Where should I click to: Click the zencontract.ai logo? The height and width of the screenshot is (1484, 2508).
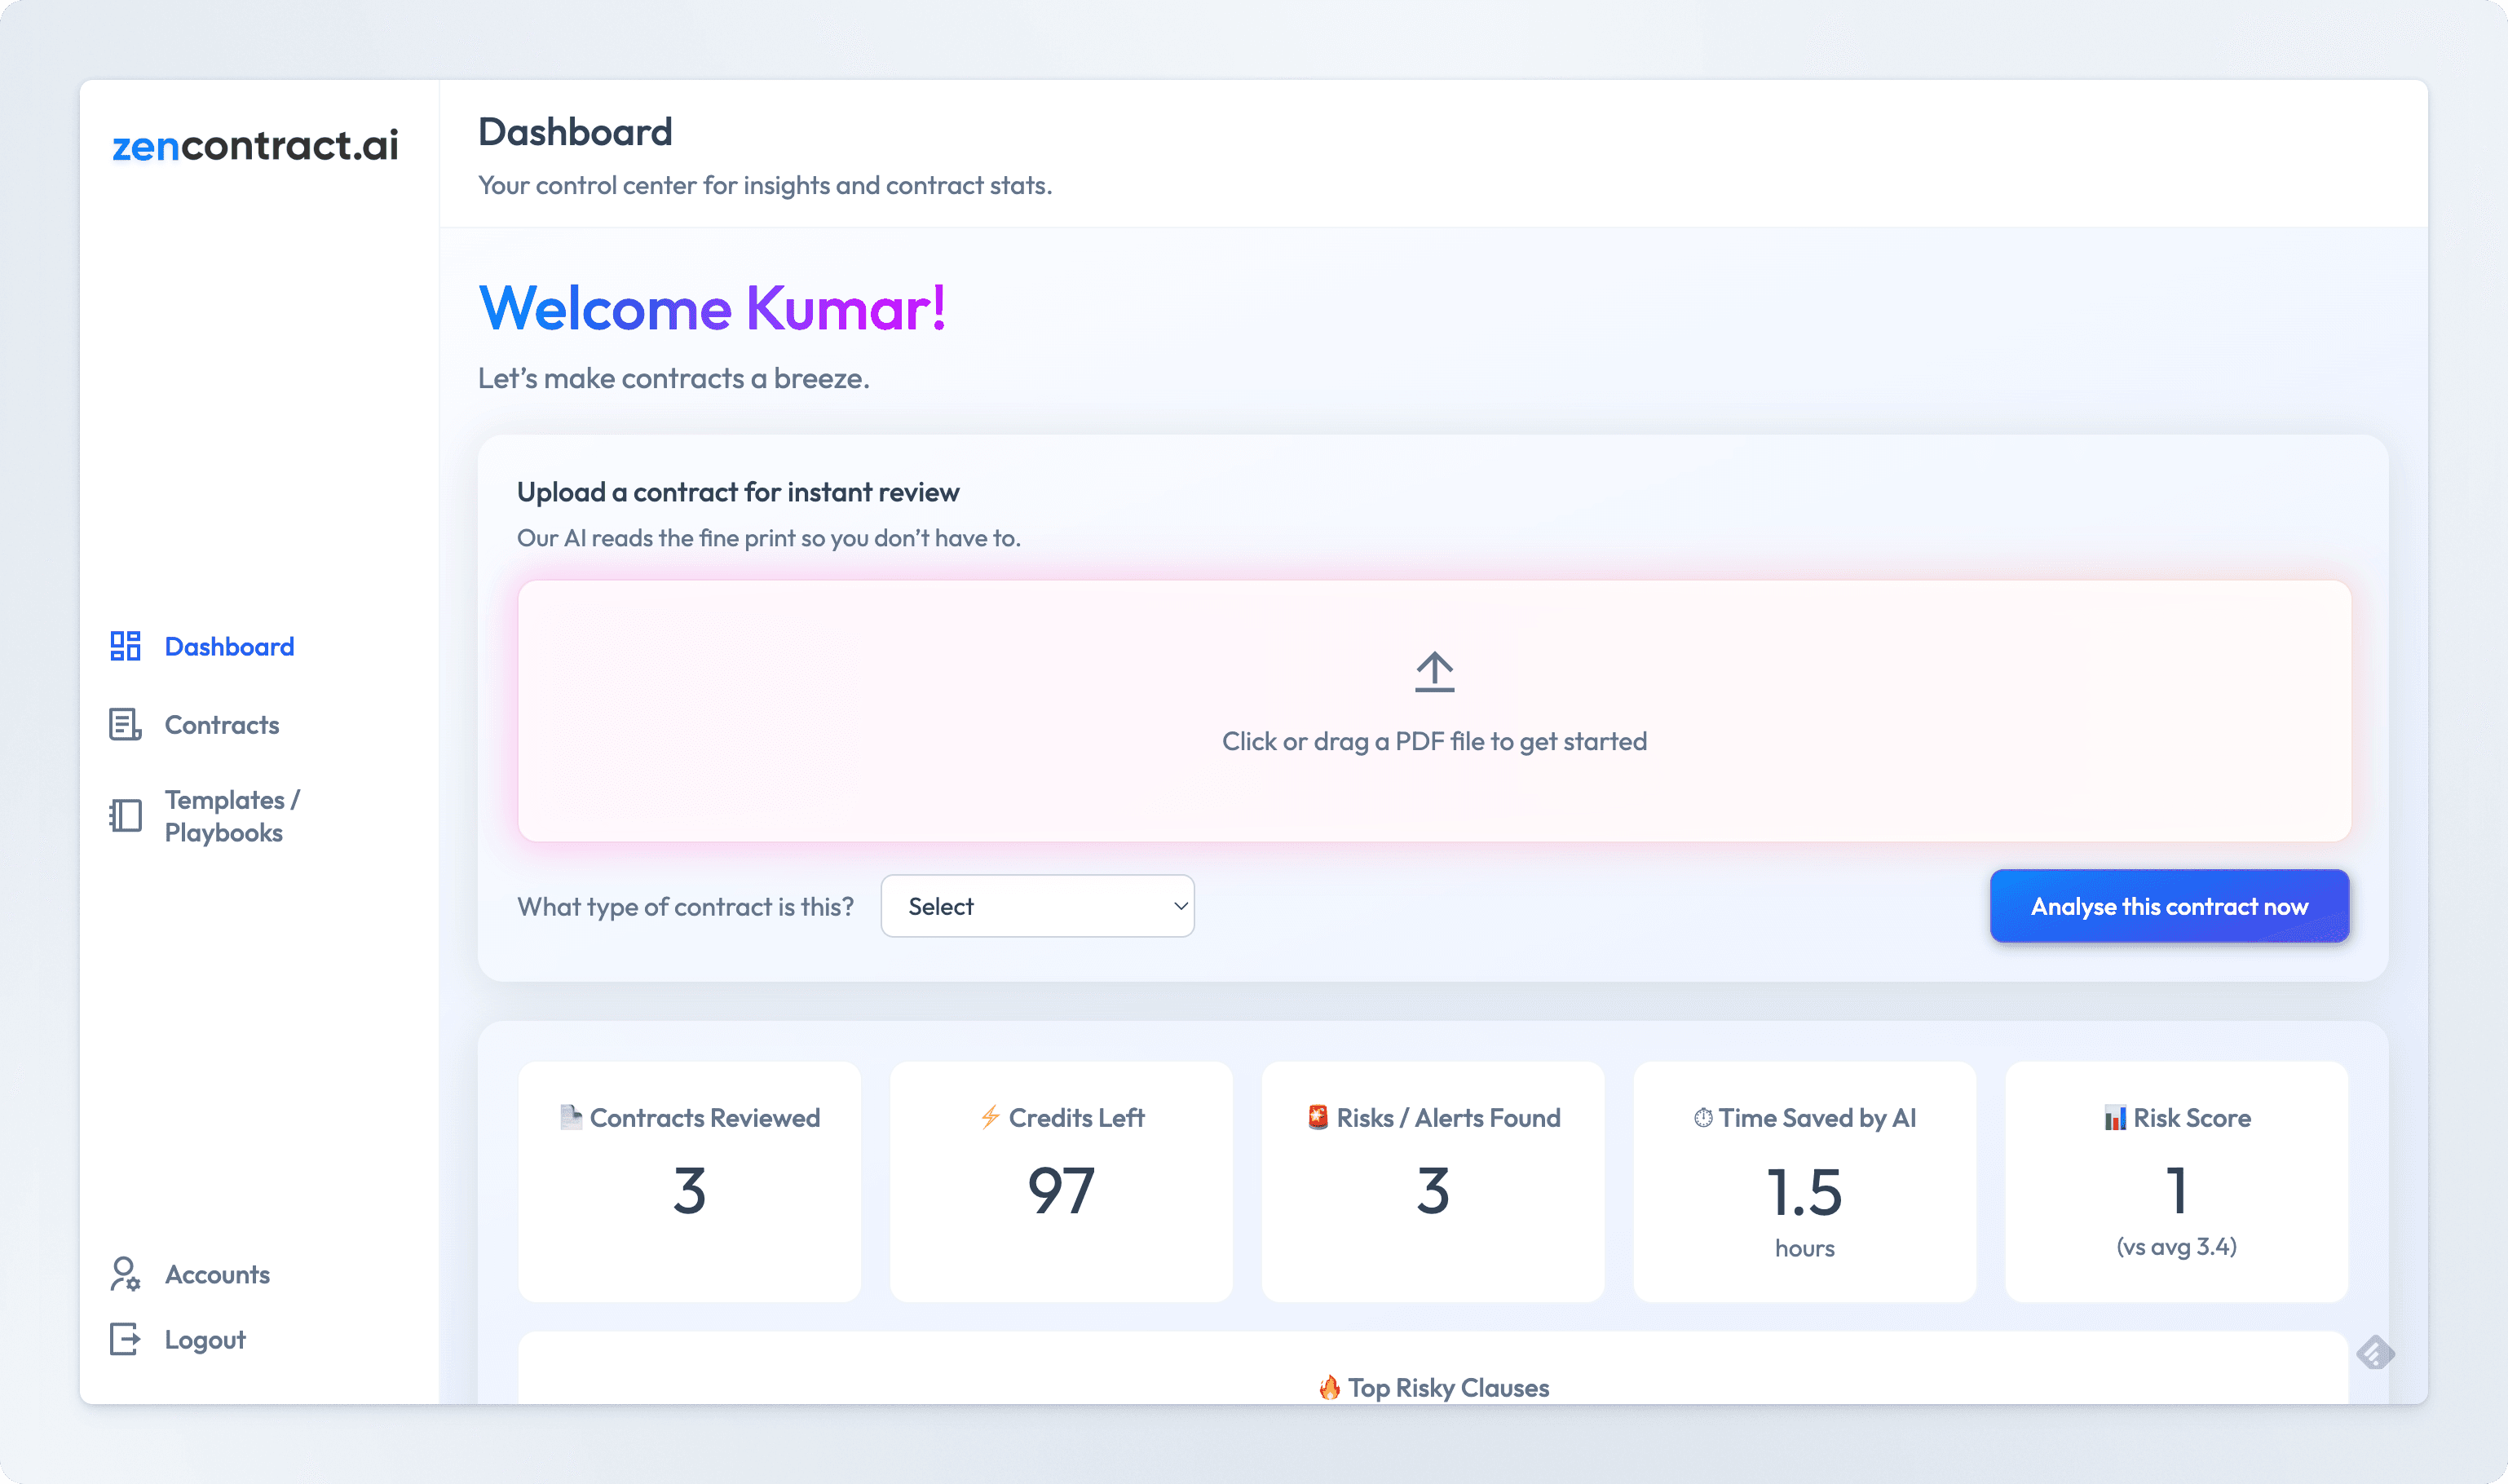(x=255, y=146)
